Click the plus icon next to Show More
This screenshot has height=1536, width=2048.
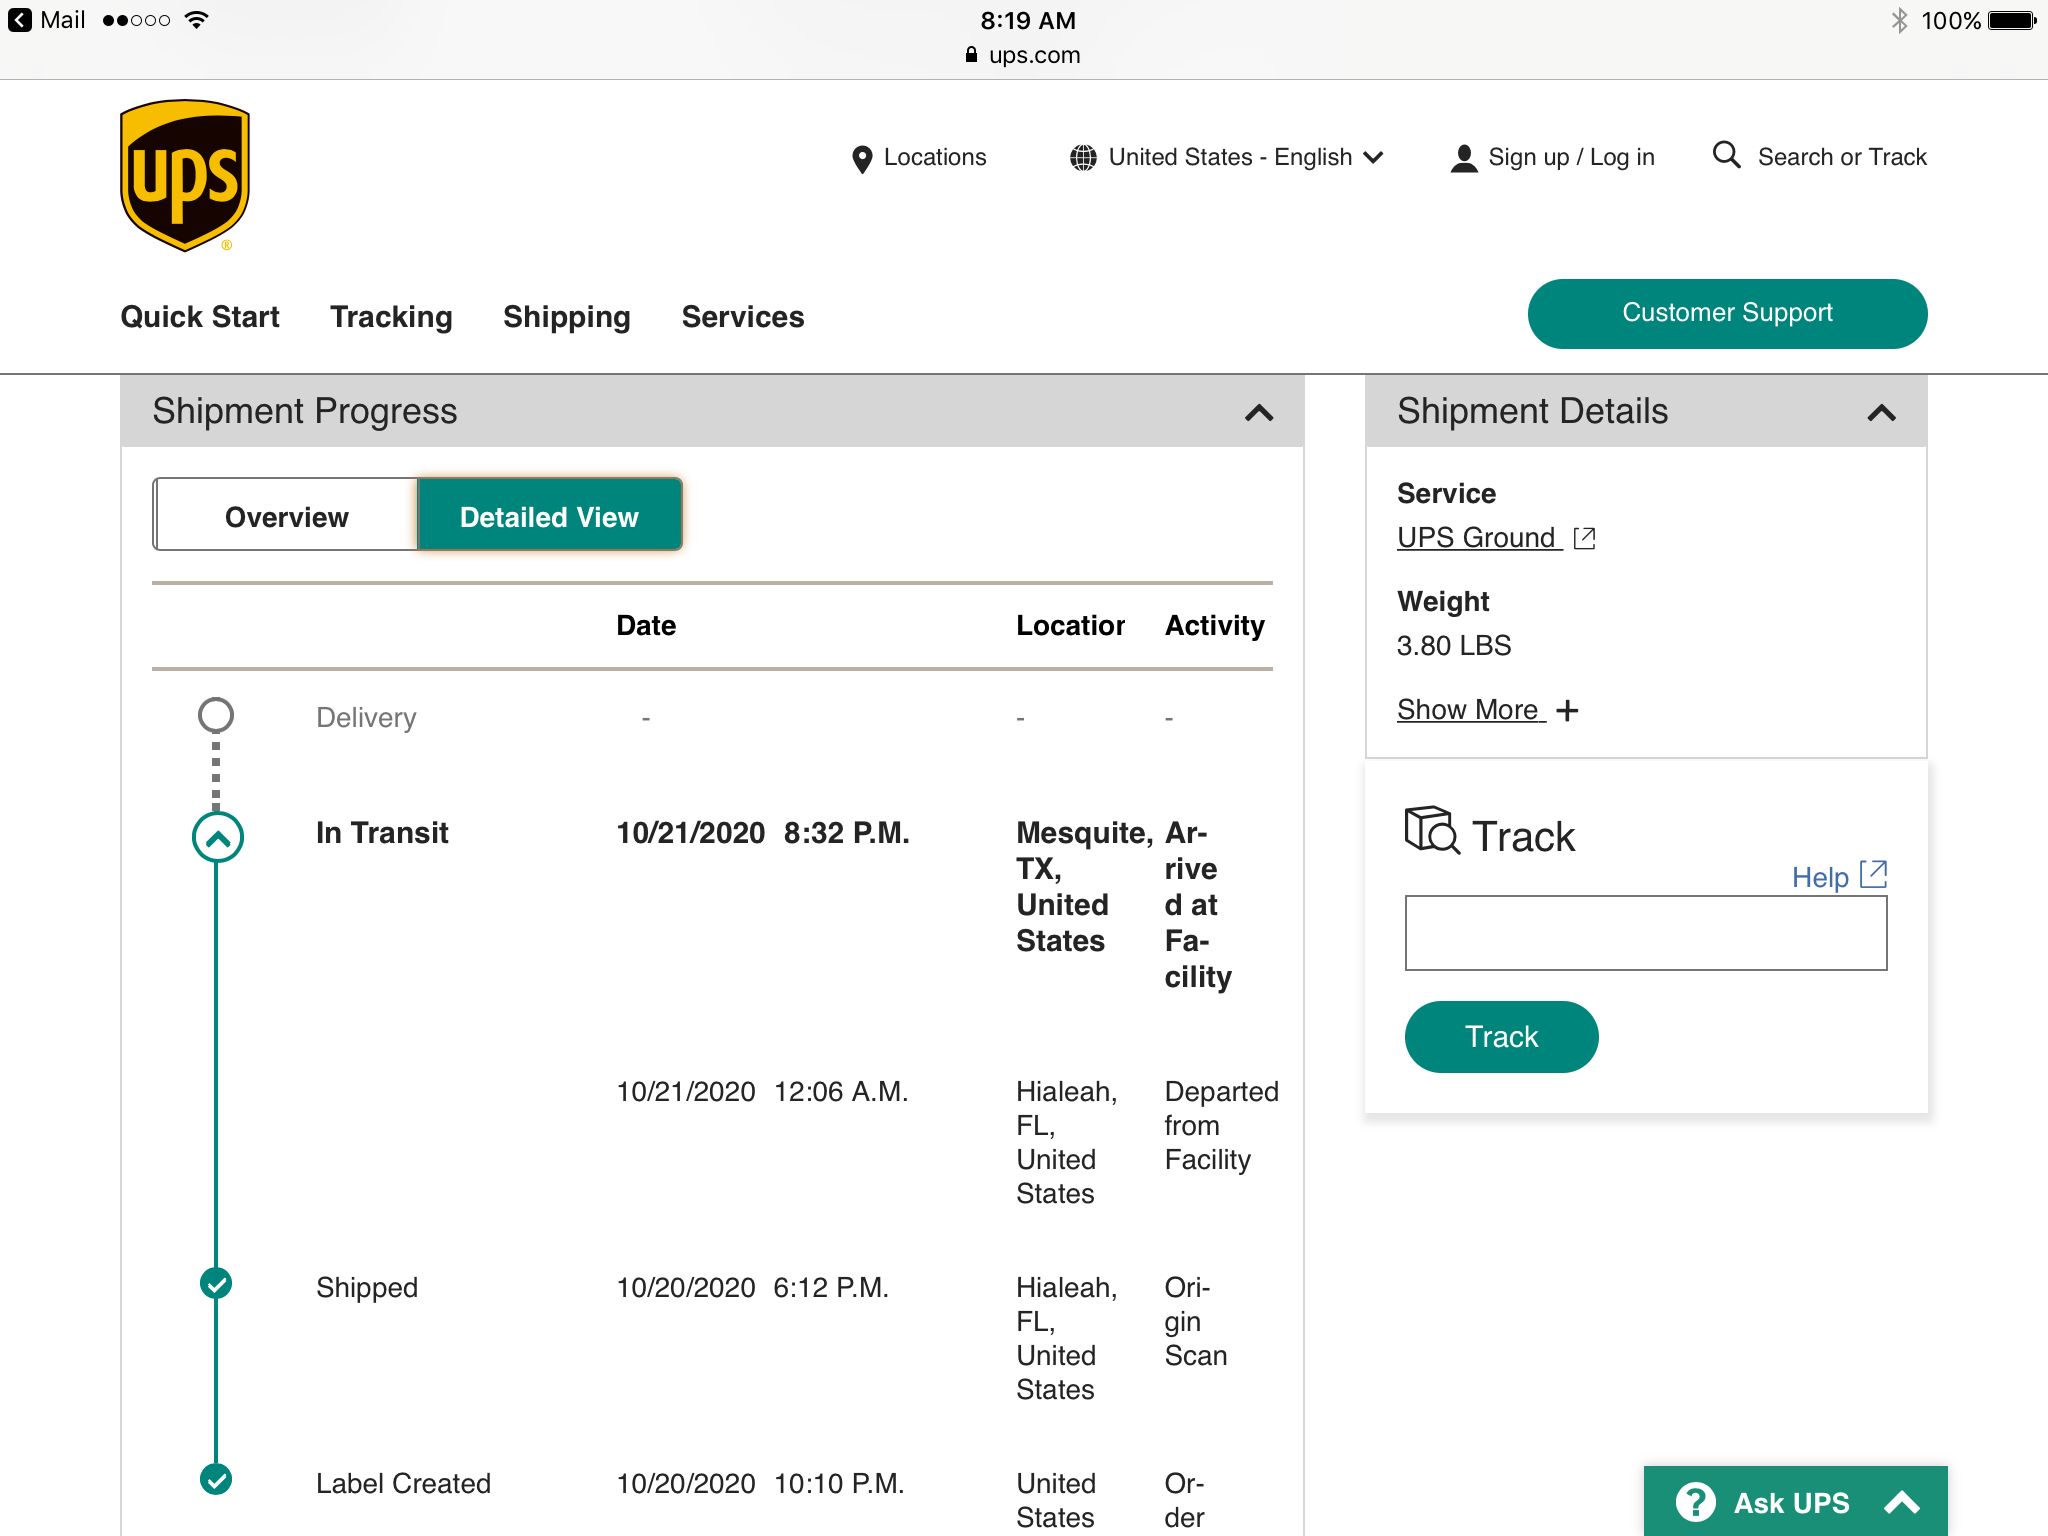tap(1567, 710)
